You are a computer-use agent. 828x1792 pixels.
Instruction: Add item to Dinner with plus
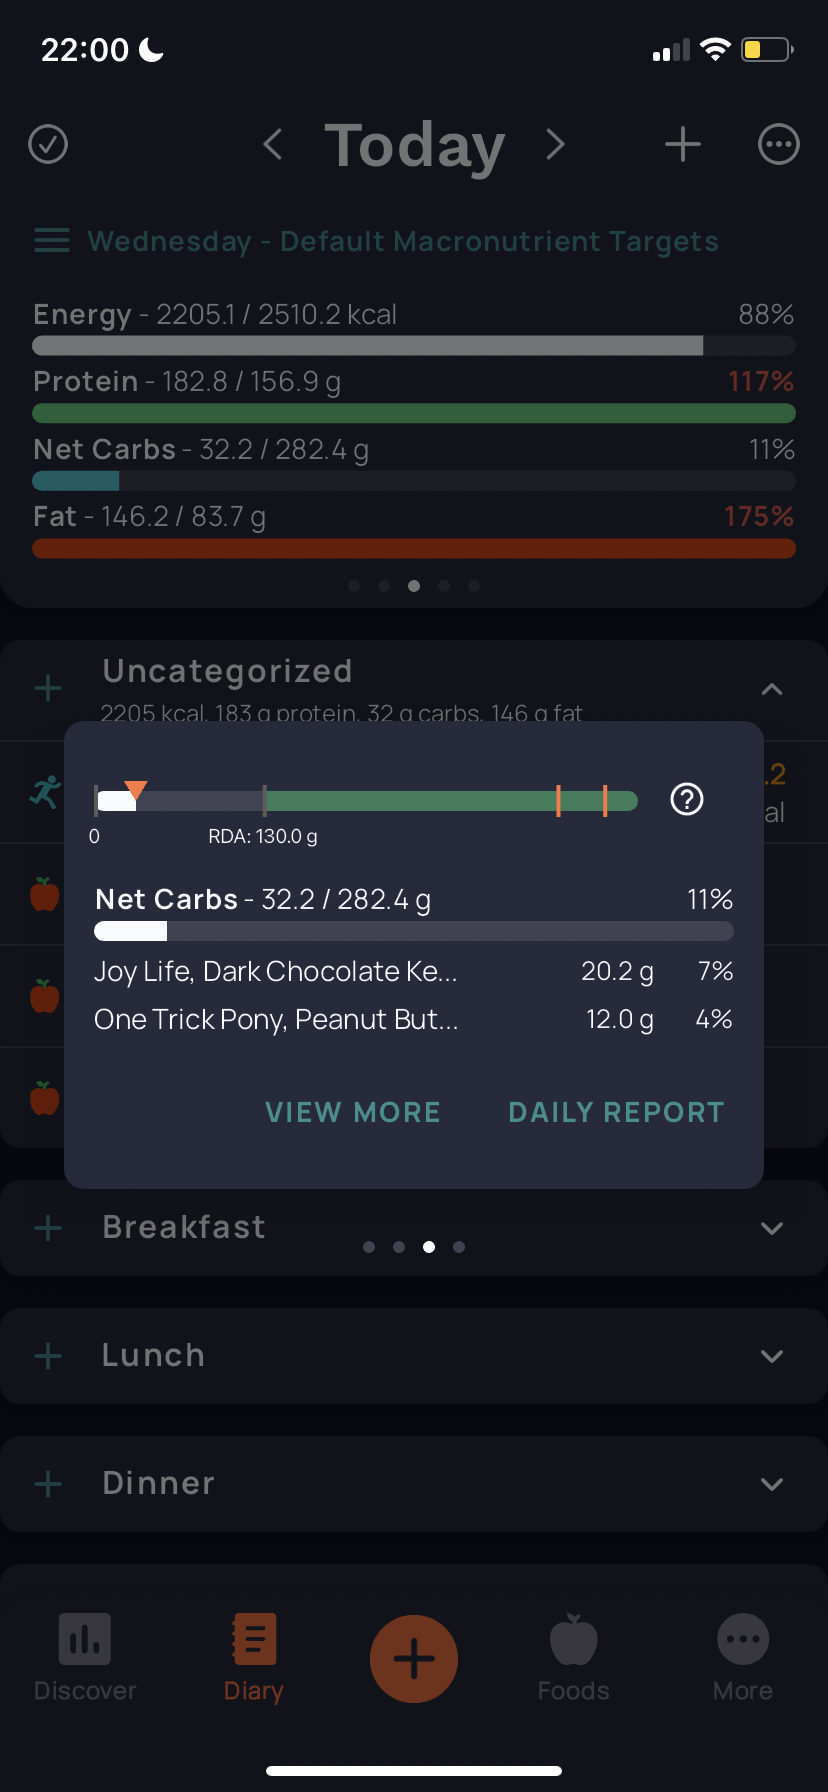click(x=48, y=1484)
